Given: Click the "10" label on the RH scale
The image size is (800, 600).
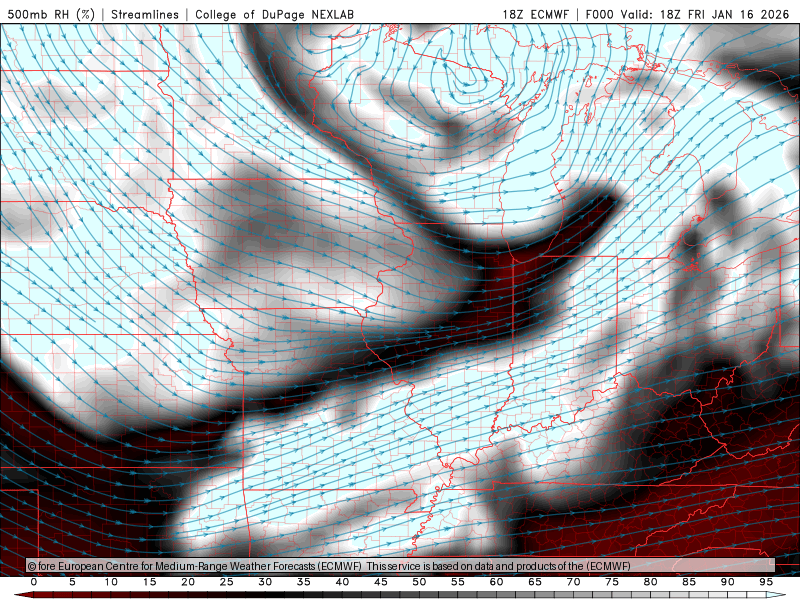Looking at the screenshot, I should point(111,582).
